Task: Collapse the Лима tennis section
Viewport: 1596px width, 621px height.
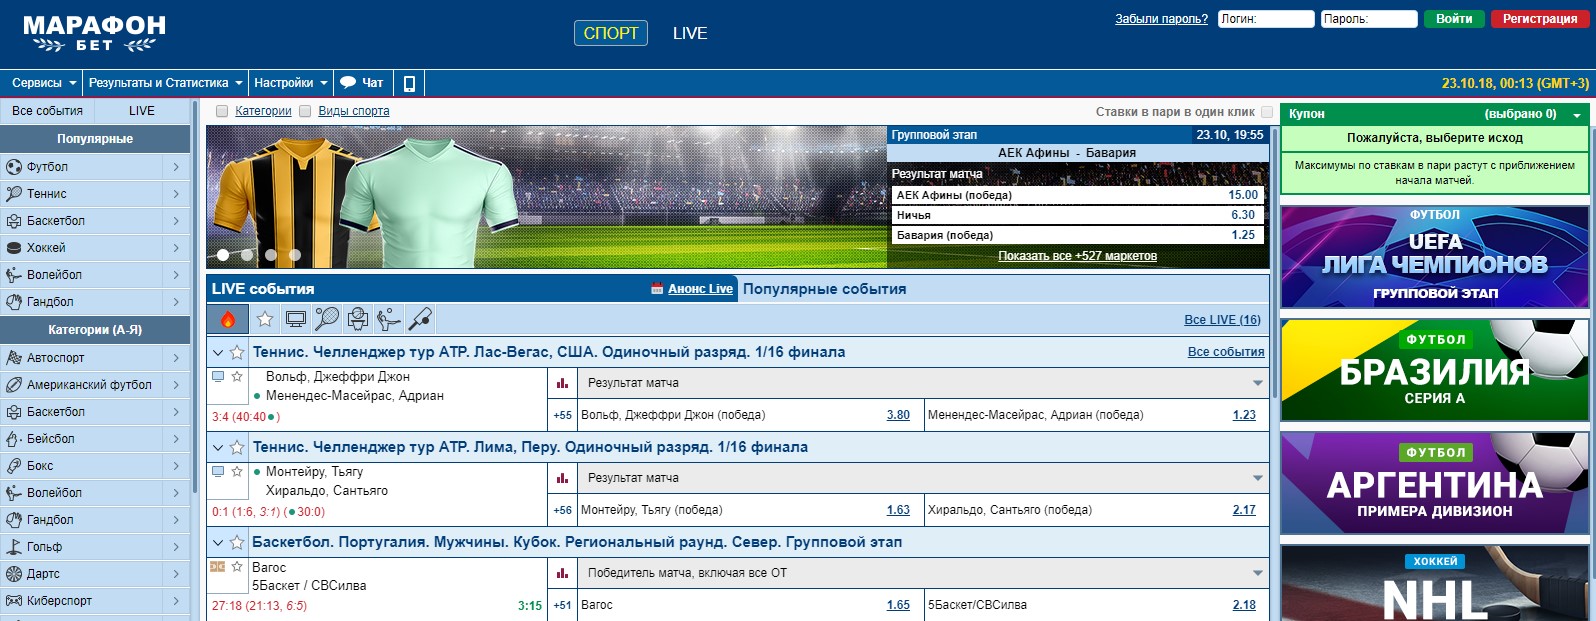Action: (x=218, y=447)
